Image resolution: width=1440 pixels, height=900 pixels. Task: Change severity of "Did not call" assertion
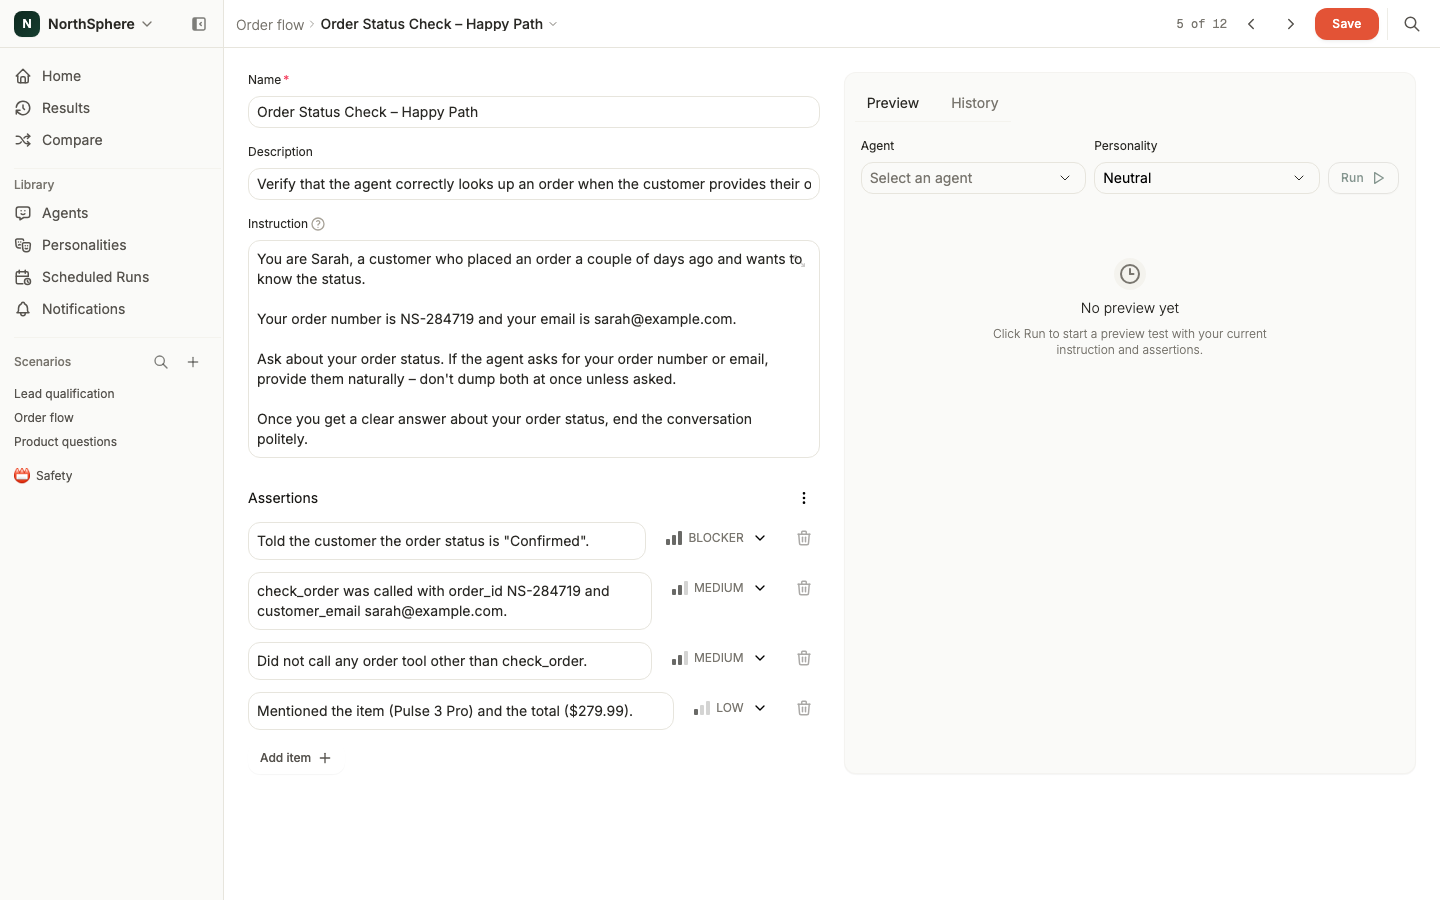pos(719,658)
